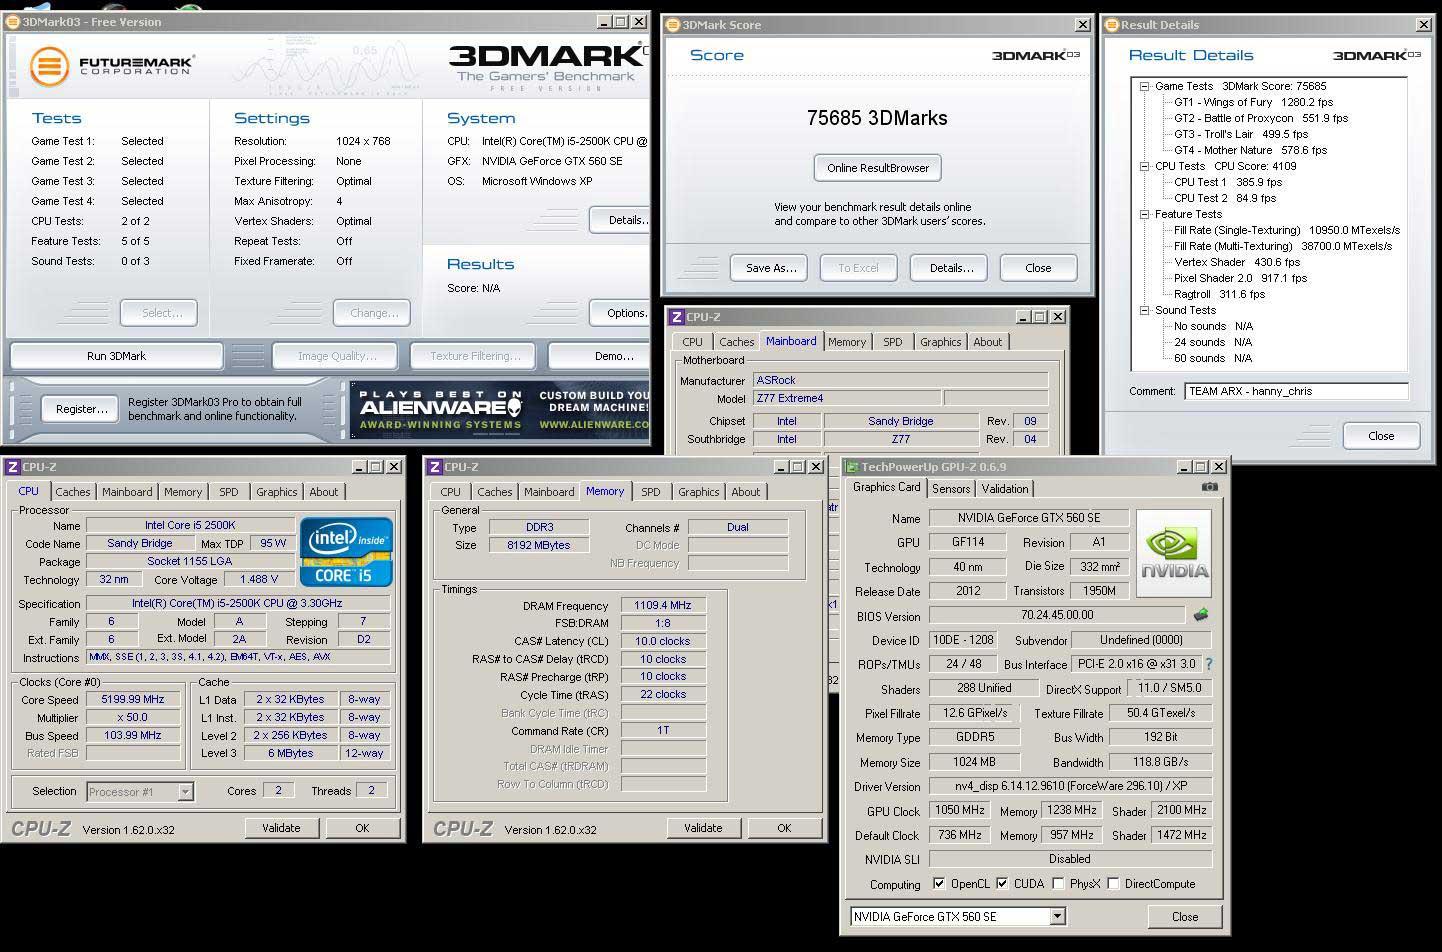Click the 3DMark Score window title icon
Viewport: 1442px width, 952px height.
coord(672,25)
